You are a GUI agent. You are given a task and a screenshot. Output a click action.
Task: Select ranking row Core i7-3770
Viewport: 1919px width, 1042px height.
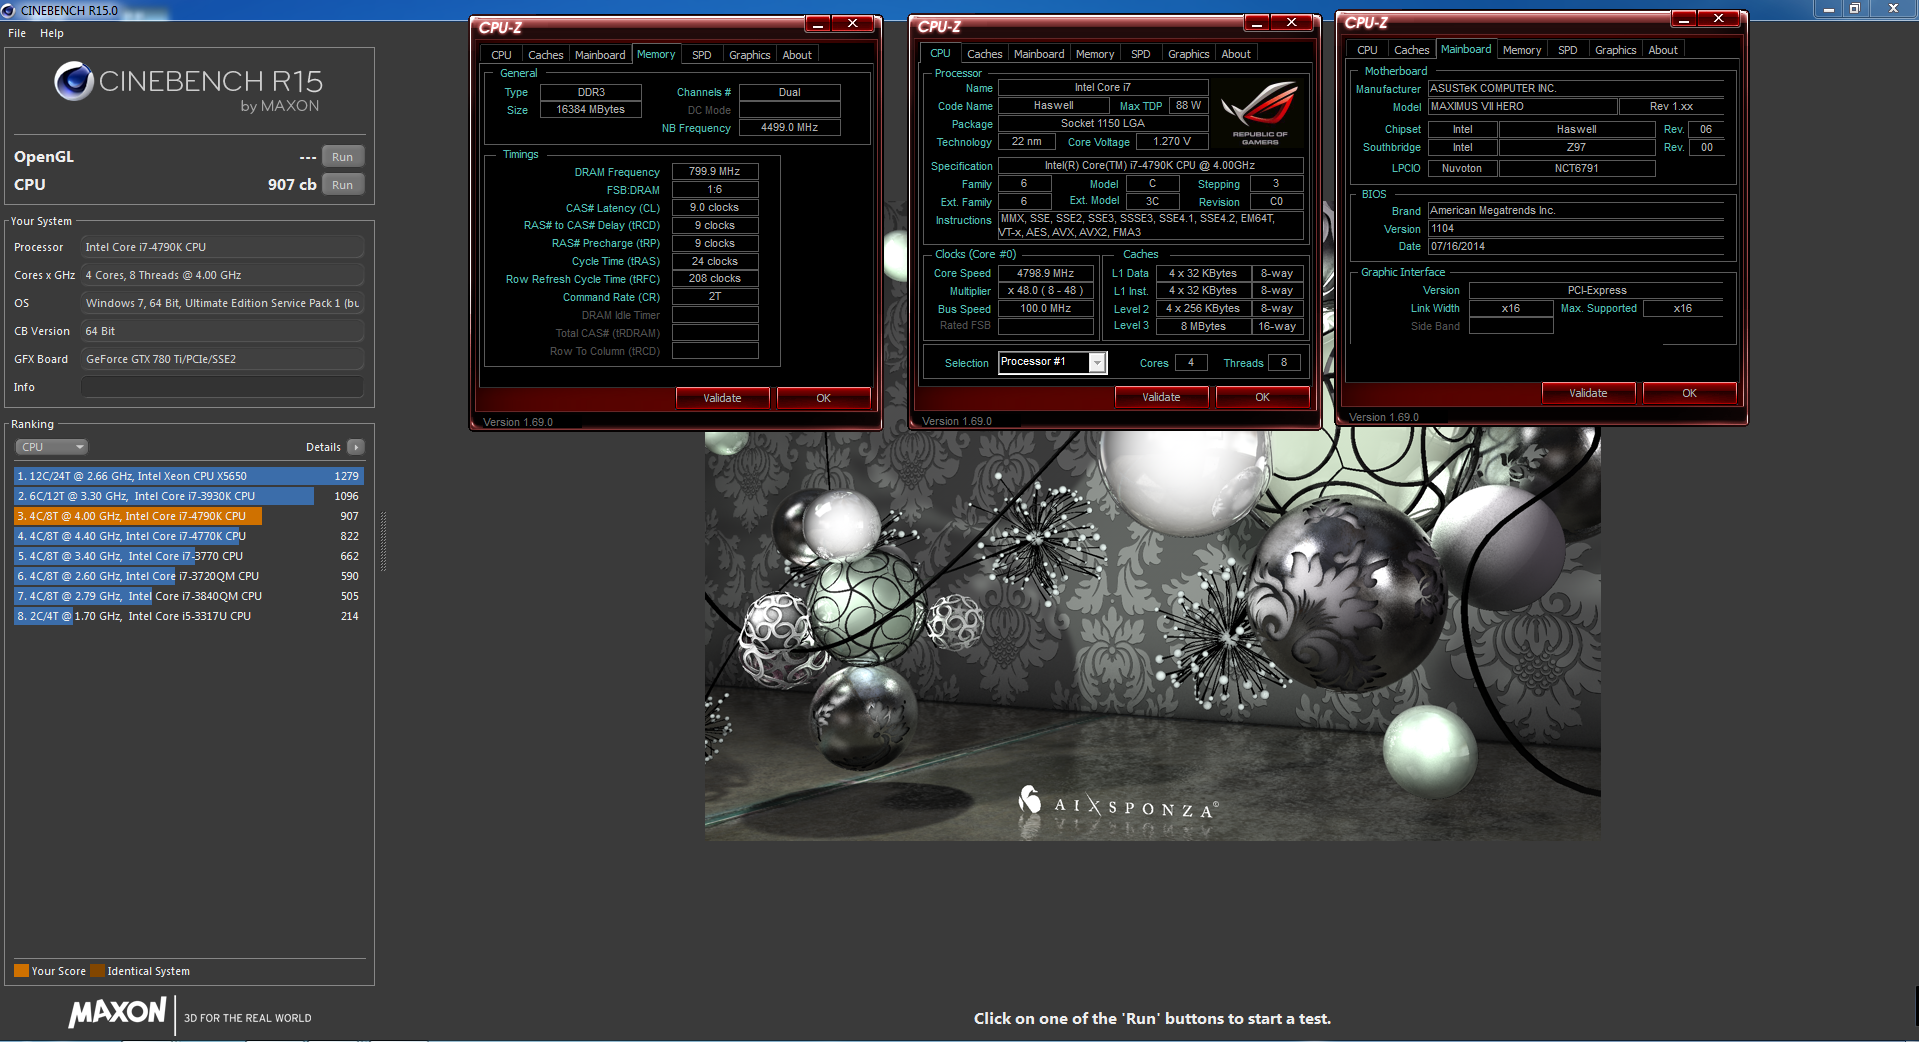[188, 556]
